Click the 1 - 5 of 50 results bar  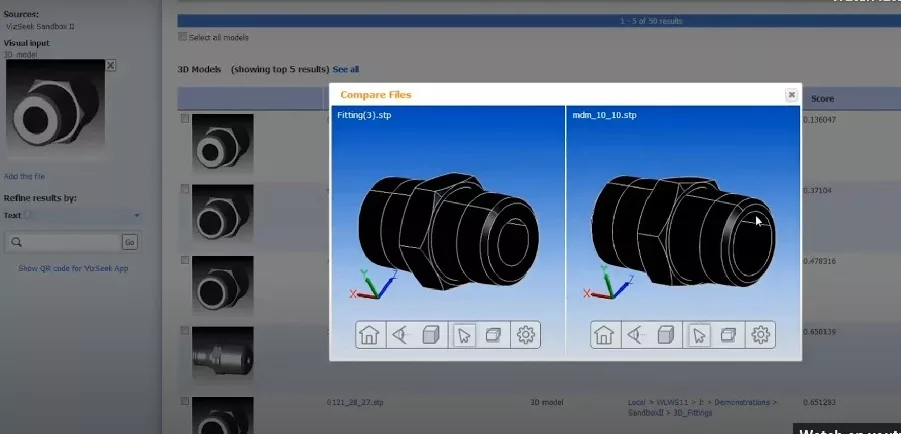(x=539, y=21)
